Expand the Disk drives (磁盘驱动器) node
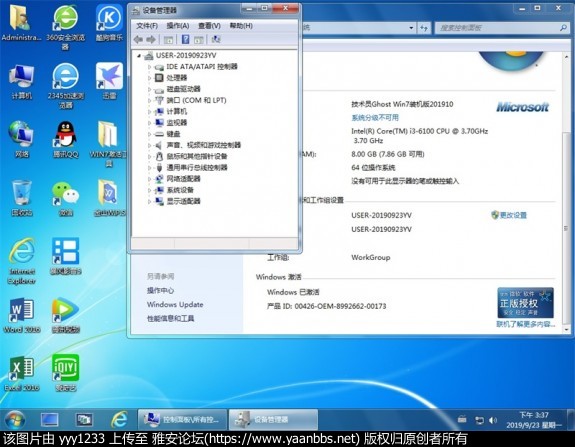 149,89
